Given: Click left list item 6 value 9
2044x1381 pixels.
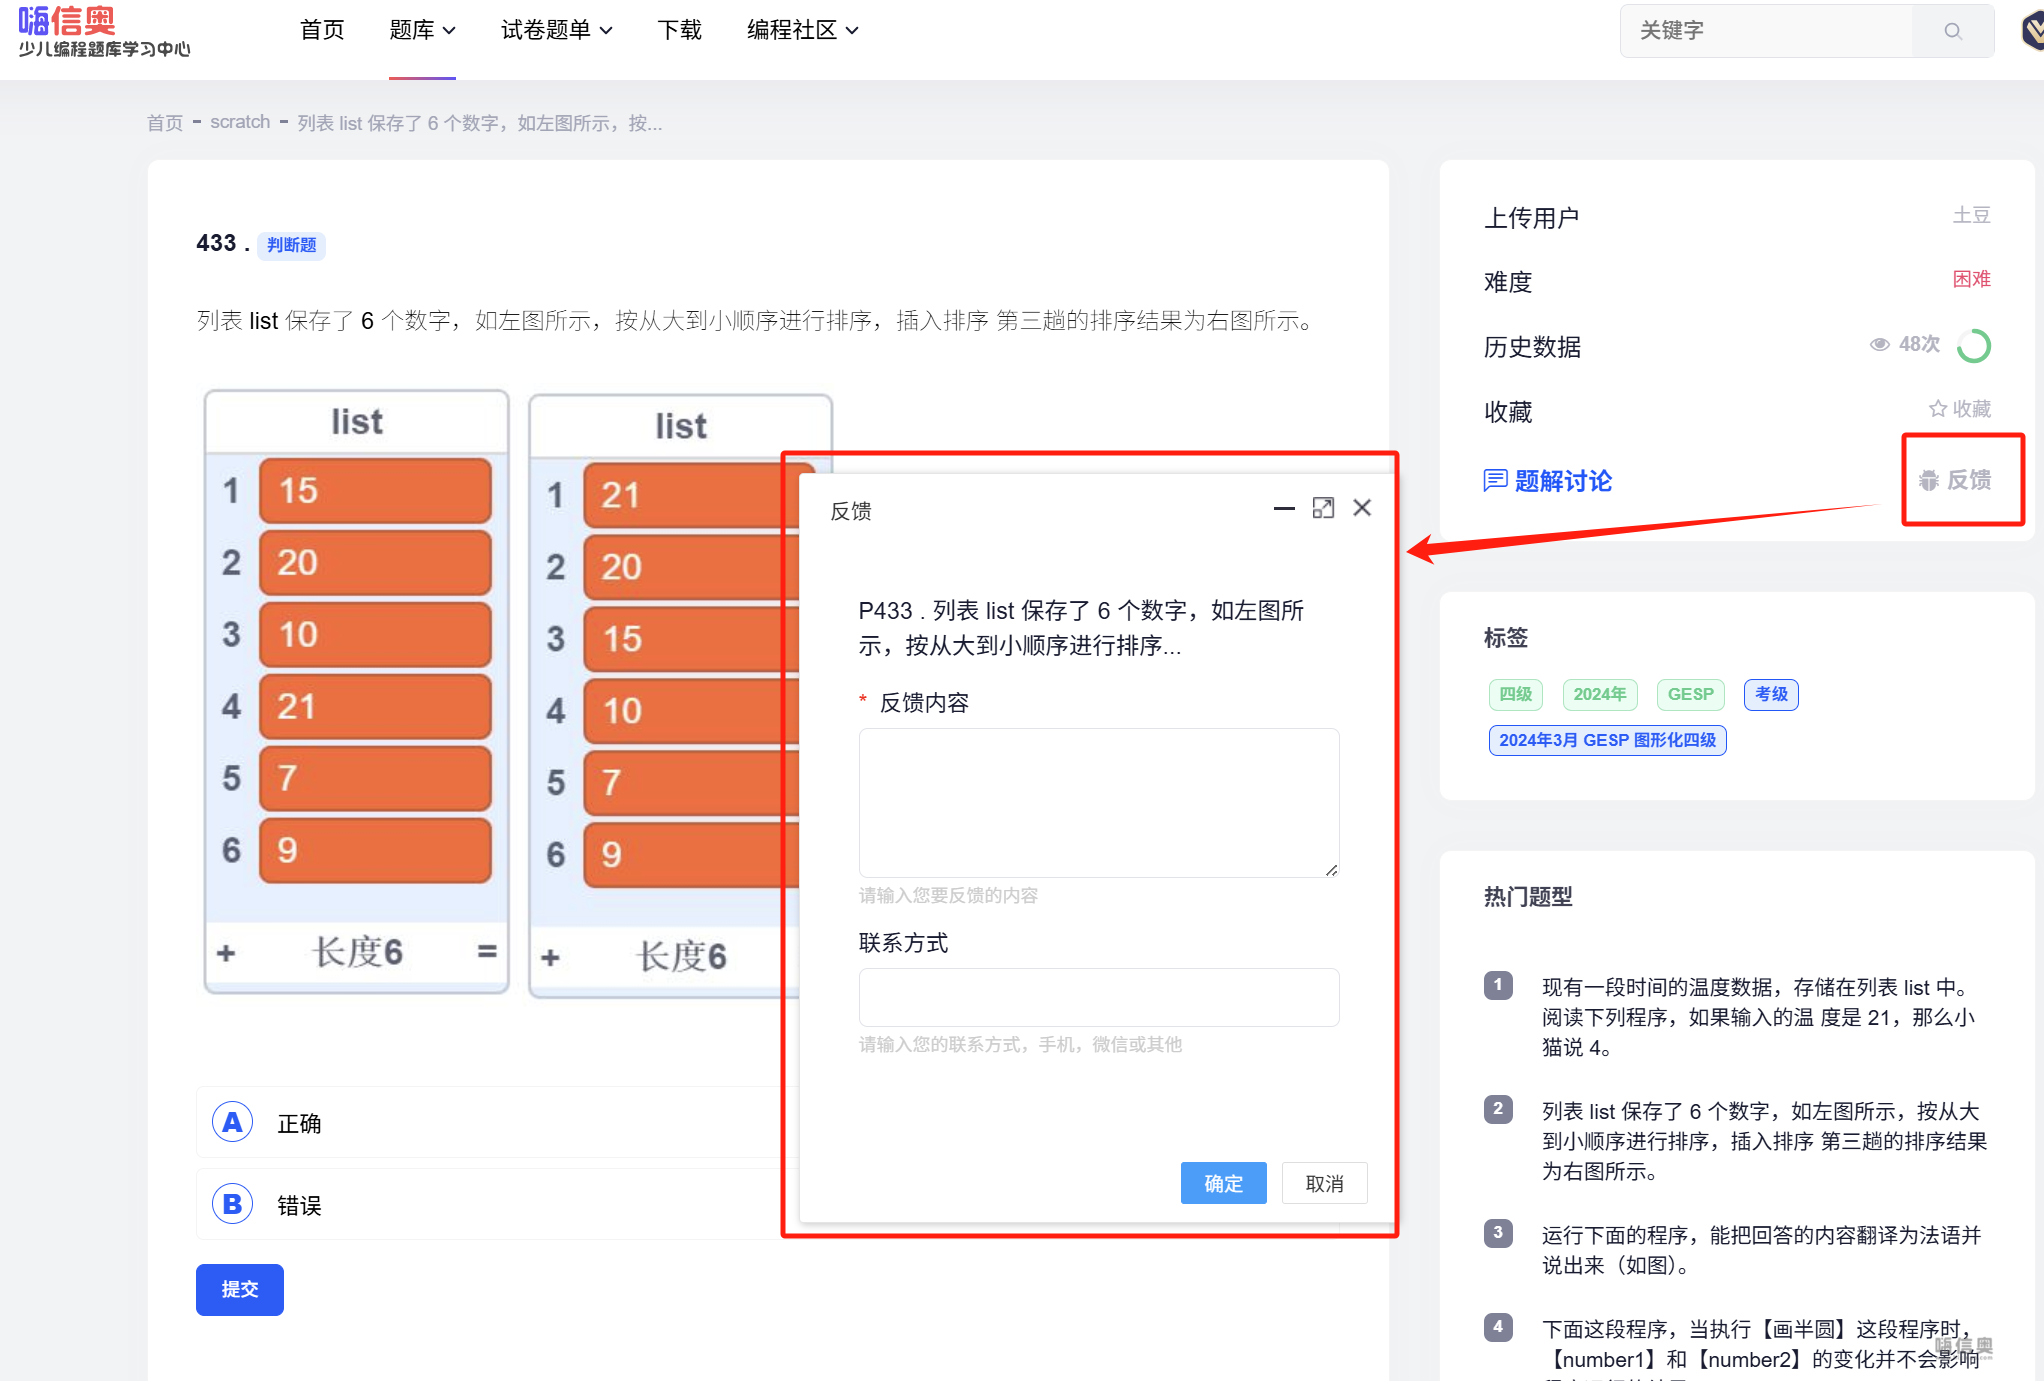Looking at the screenshot, I should tap(375, 851).
